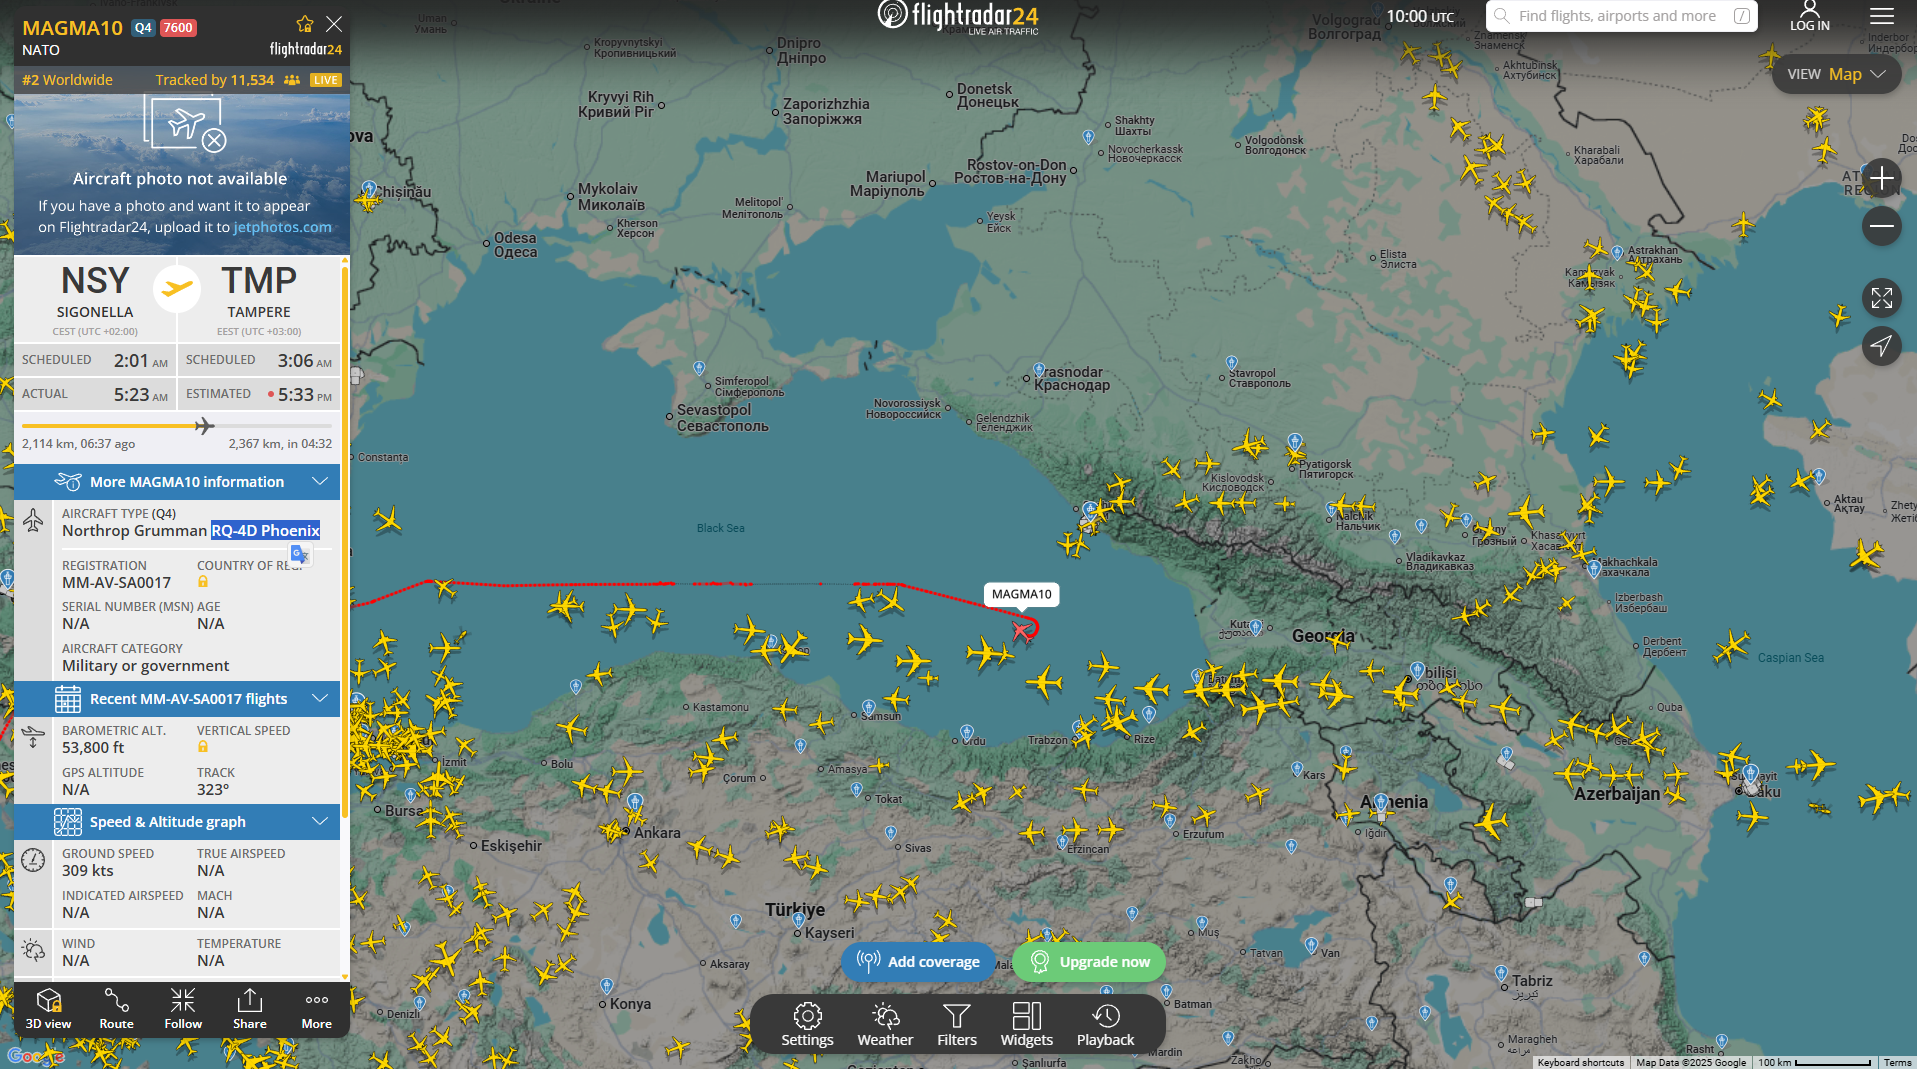Click Upgrade now button
This screenshot has width=1917, height=1069.
pyautogui.click(x=1089, y=962)
